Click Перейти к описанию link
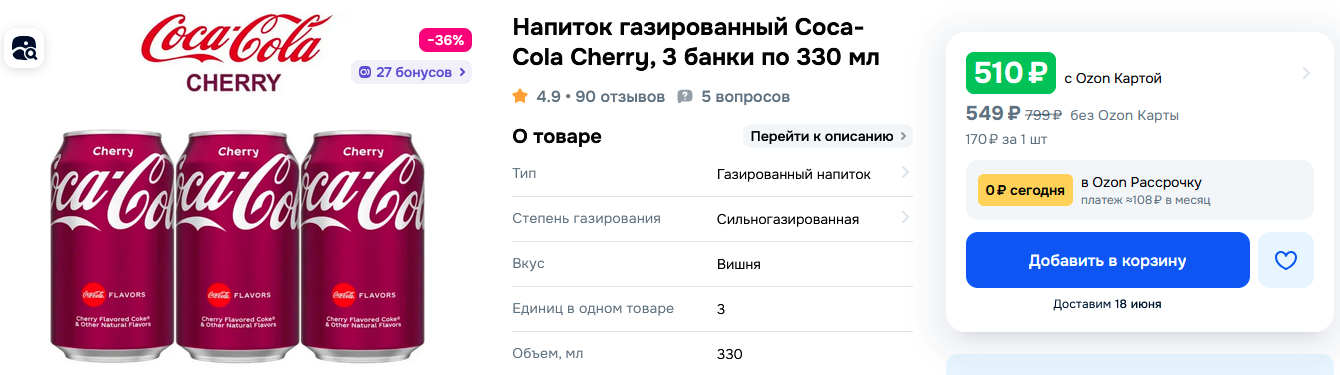Viewport: 1340px width, 375px height. 829,136
